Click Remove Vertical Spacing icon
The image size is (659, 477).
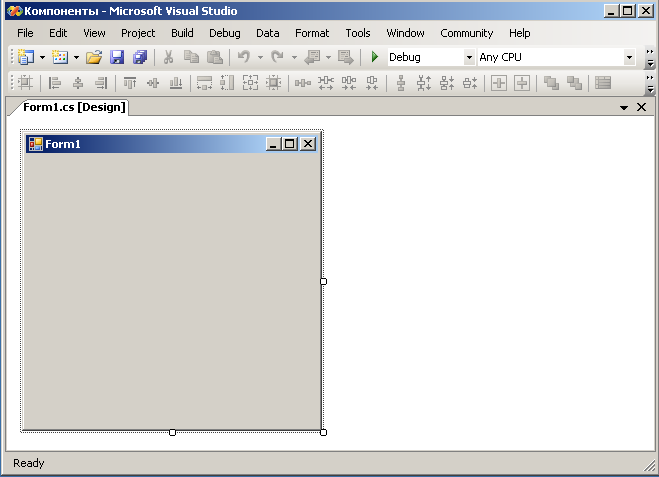pos(470,83)
